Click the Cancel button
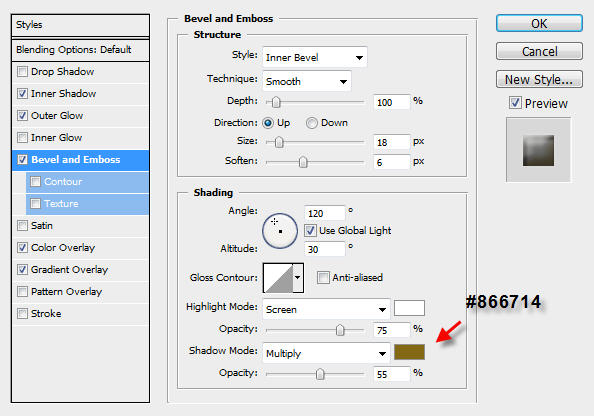594x416 pixels. (x=539, y=51)
